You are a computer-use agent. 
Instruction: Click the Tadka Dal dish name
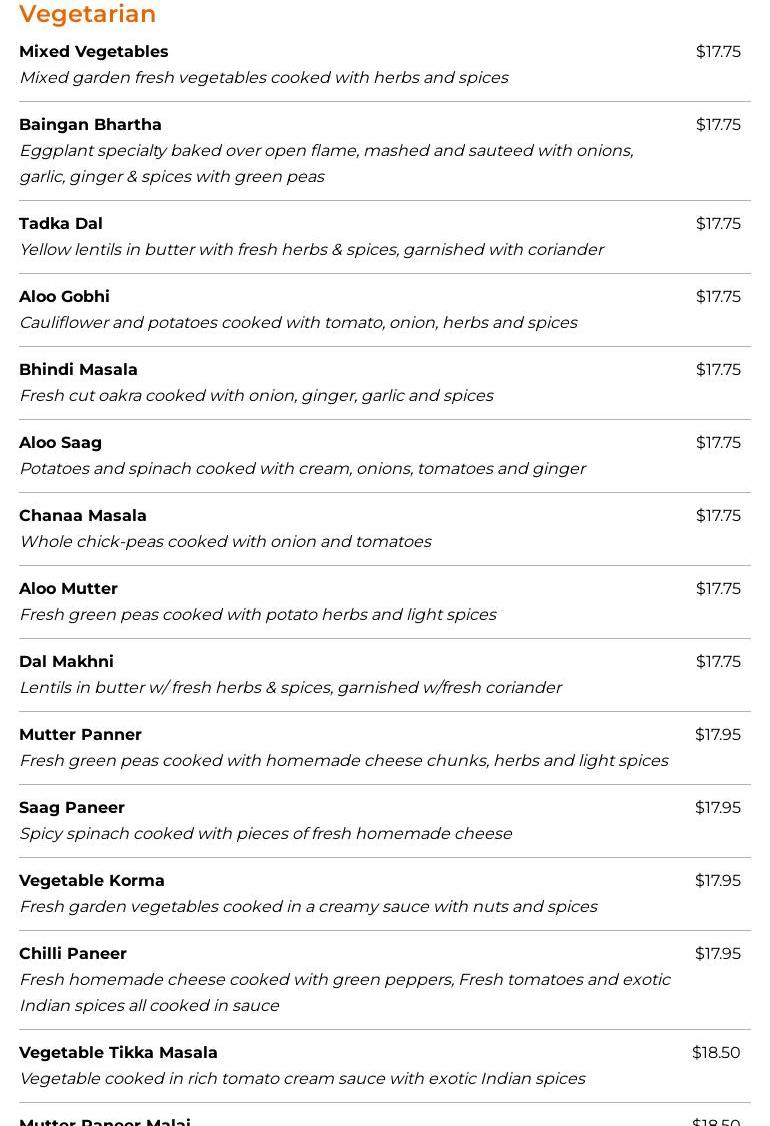pyautogui.click(x=61, y=224)
